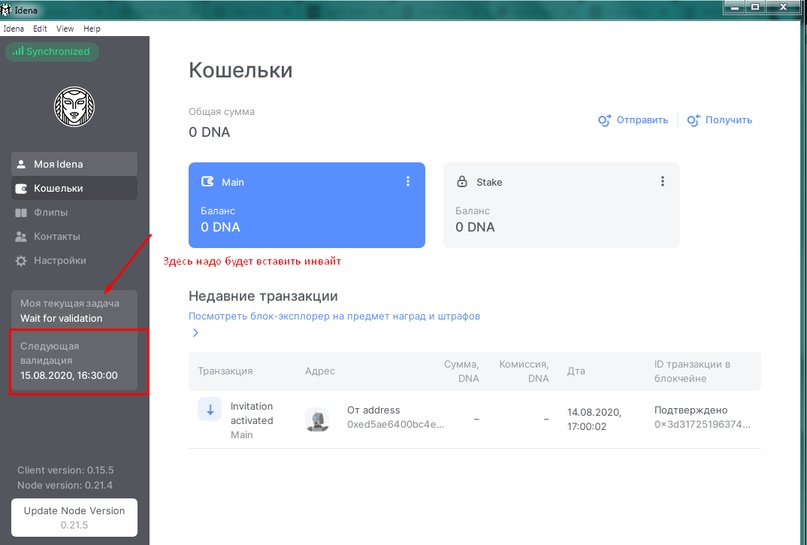Open the Help menu

(x=92, y=29)
